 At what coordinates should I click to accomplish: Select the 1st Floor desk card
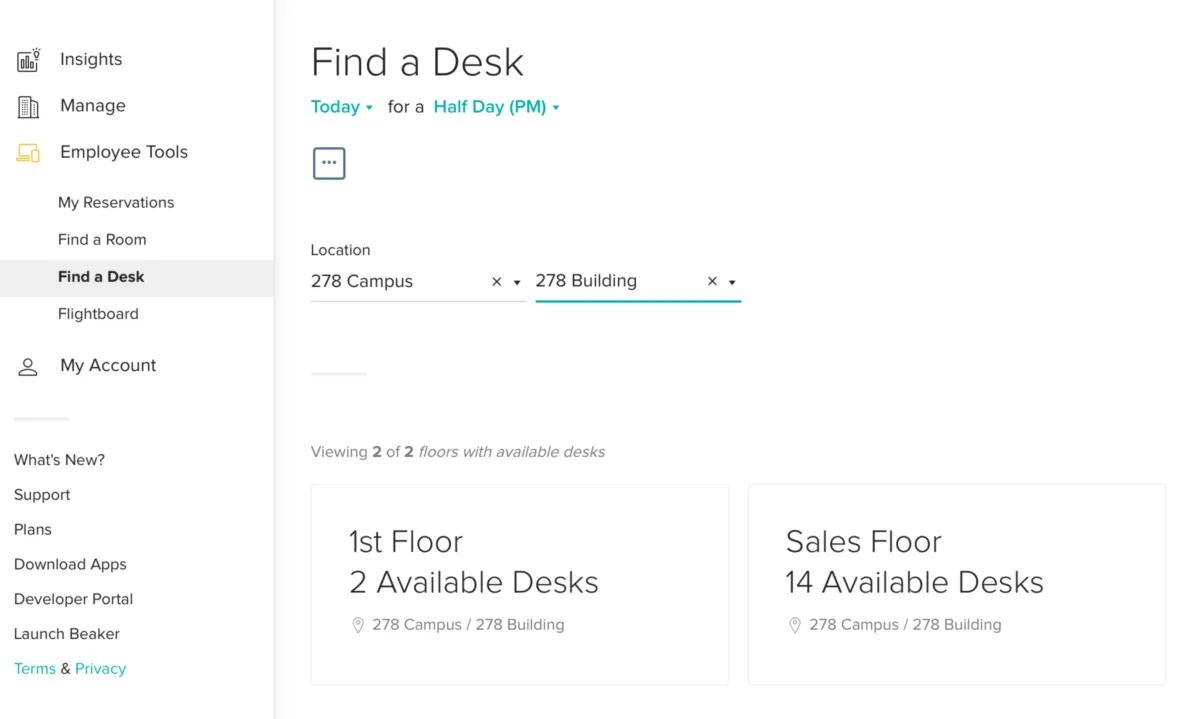point(519,584)
